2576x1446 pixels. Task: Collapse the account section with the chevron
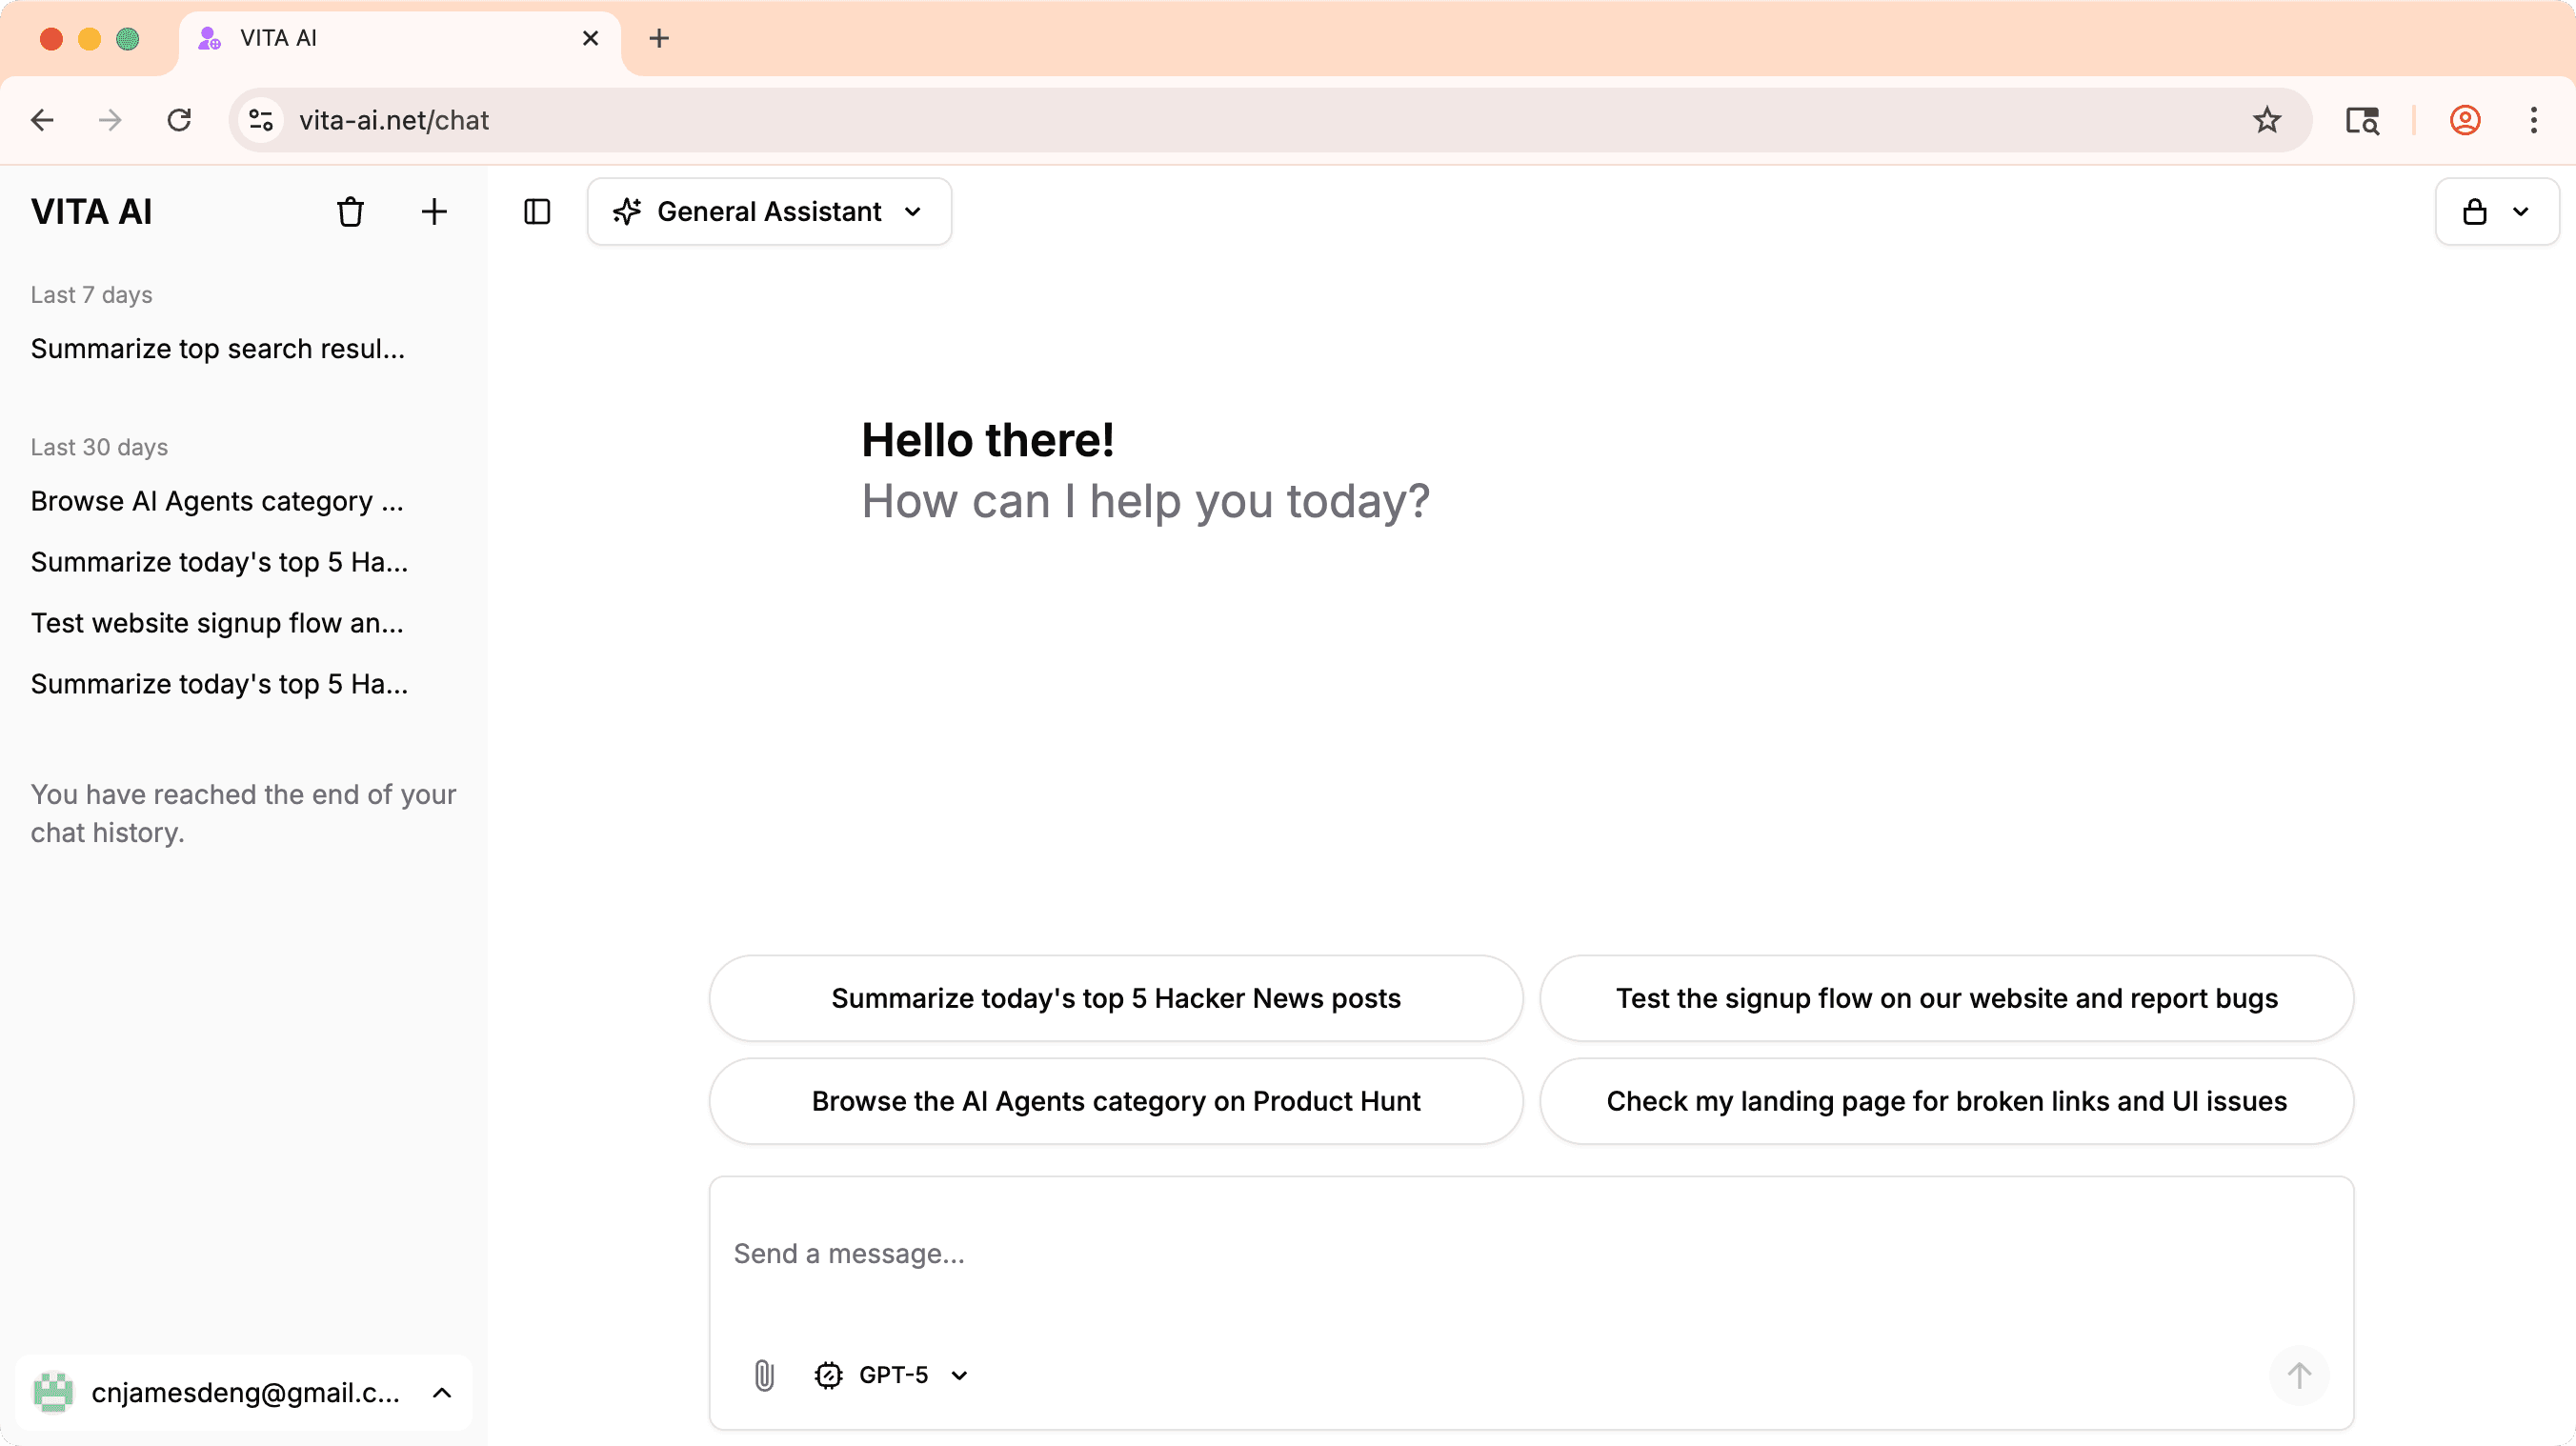pyautogui.click(x=442, y=1392)
